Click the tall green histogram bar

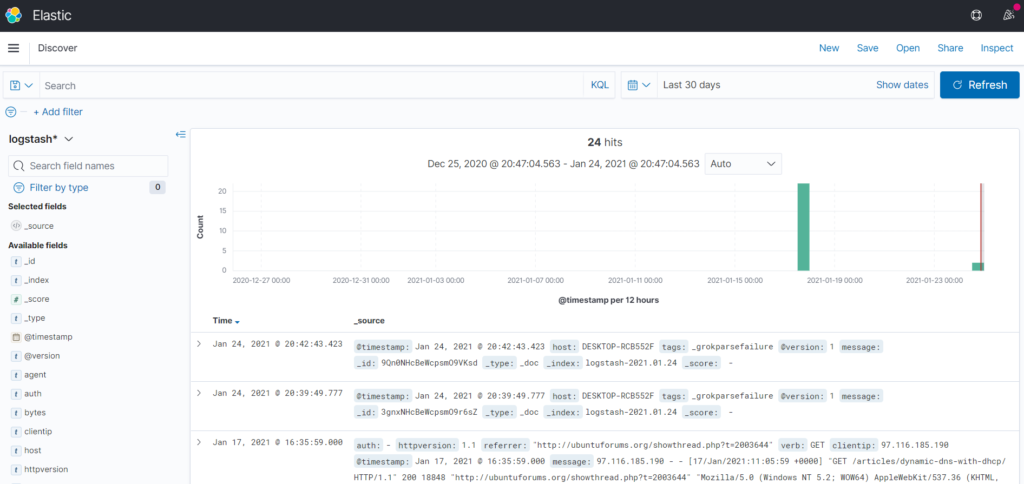tap(803, 227)
